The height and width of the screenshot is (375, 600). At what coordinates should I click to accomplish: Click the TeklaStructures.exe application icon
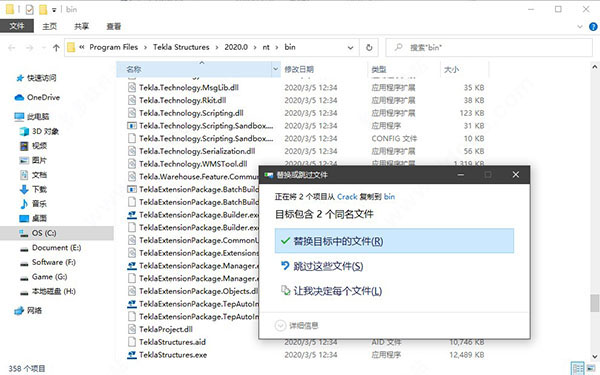132,355
